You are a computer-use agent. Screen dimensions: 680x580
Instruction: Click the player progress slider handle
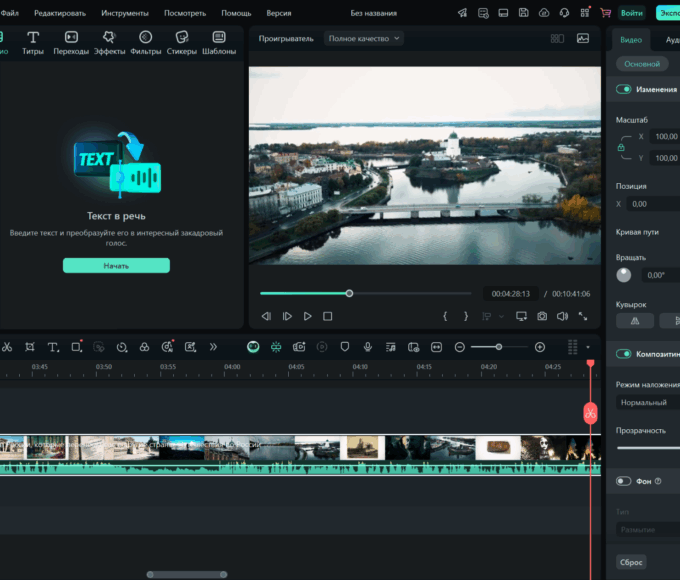pos(349,294)
